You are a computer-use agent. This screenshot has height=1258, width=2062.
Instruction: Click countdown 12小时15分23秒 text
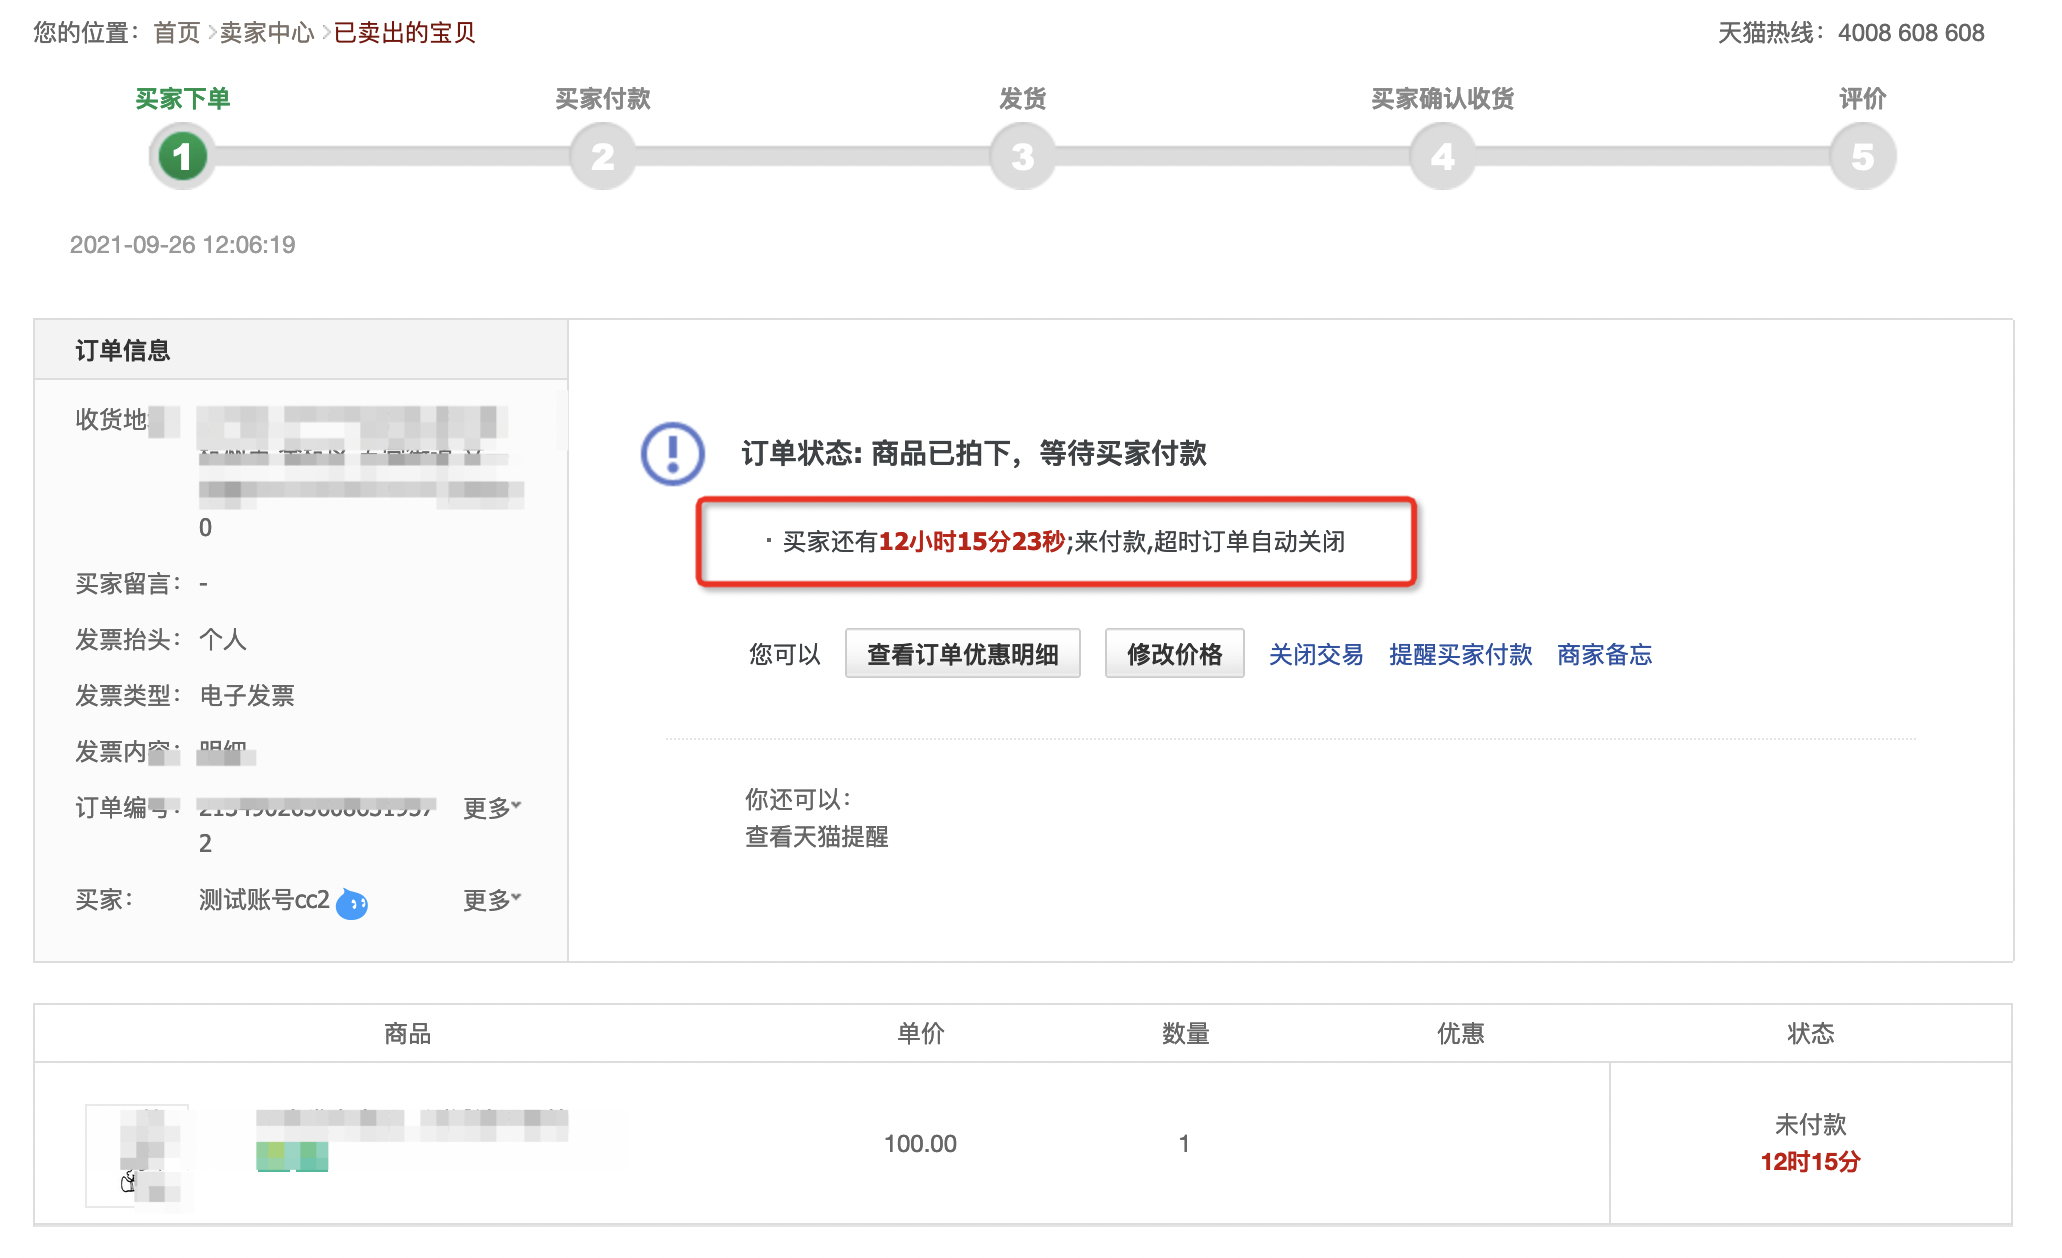click(971, 542)
